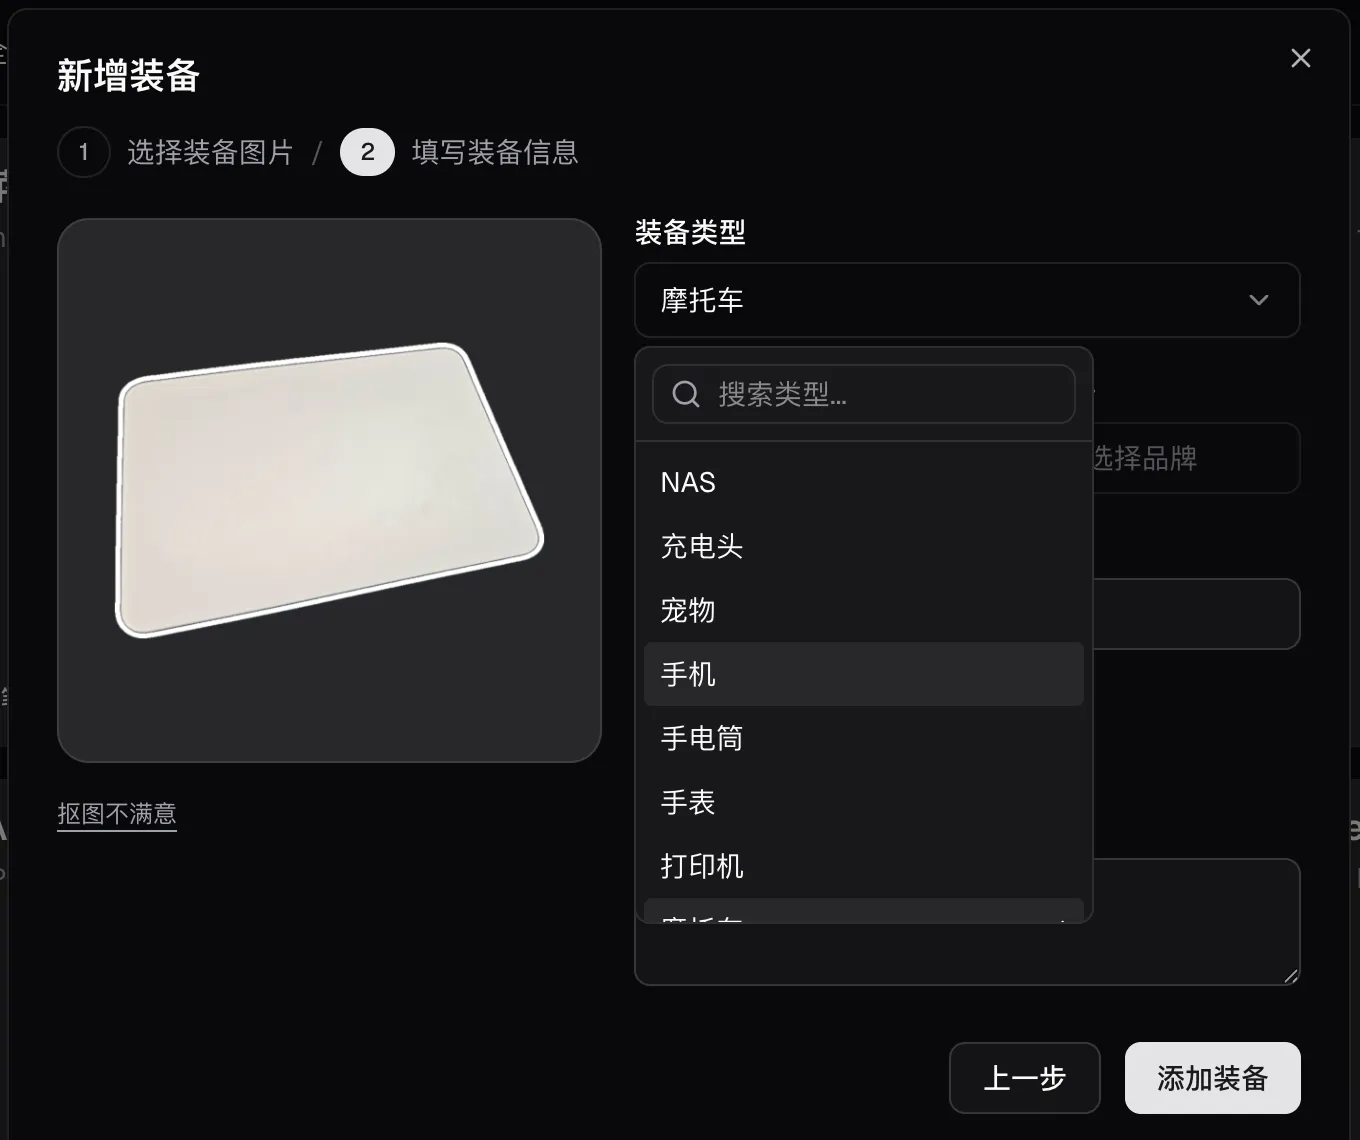
Task: Open the 装备类型 dropdown chevron
Action: click(x=1258, y=300)
